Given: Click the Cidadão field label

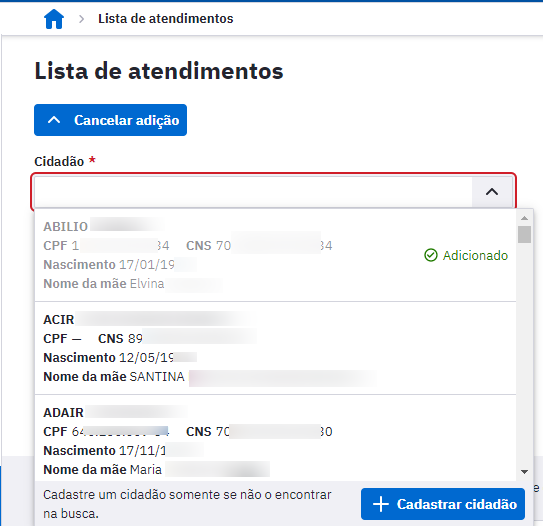Looking at the screenshot, I should click(x=59, y=161).
